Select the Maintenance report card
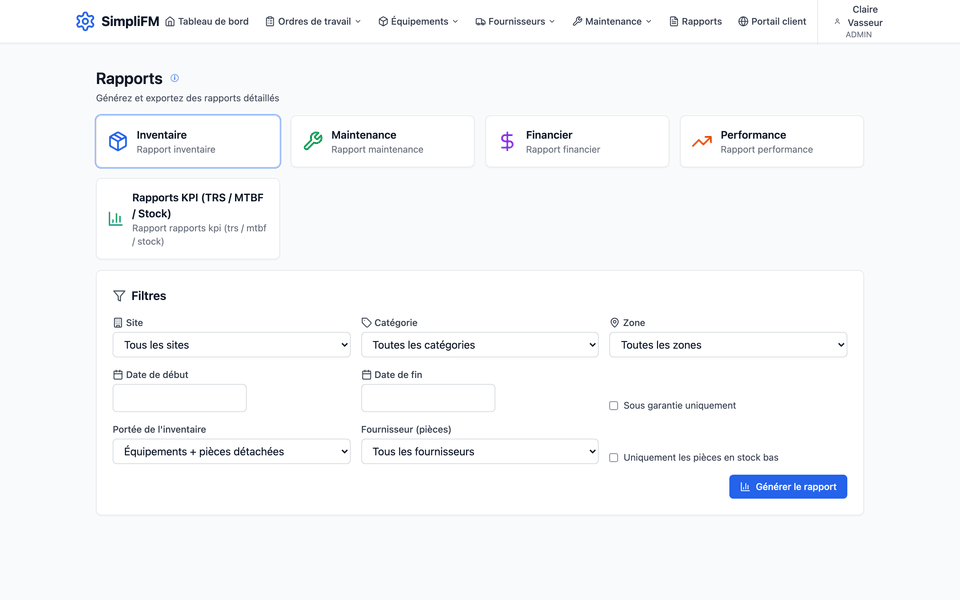This screenshot has width=960, height=600. 383,141
